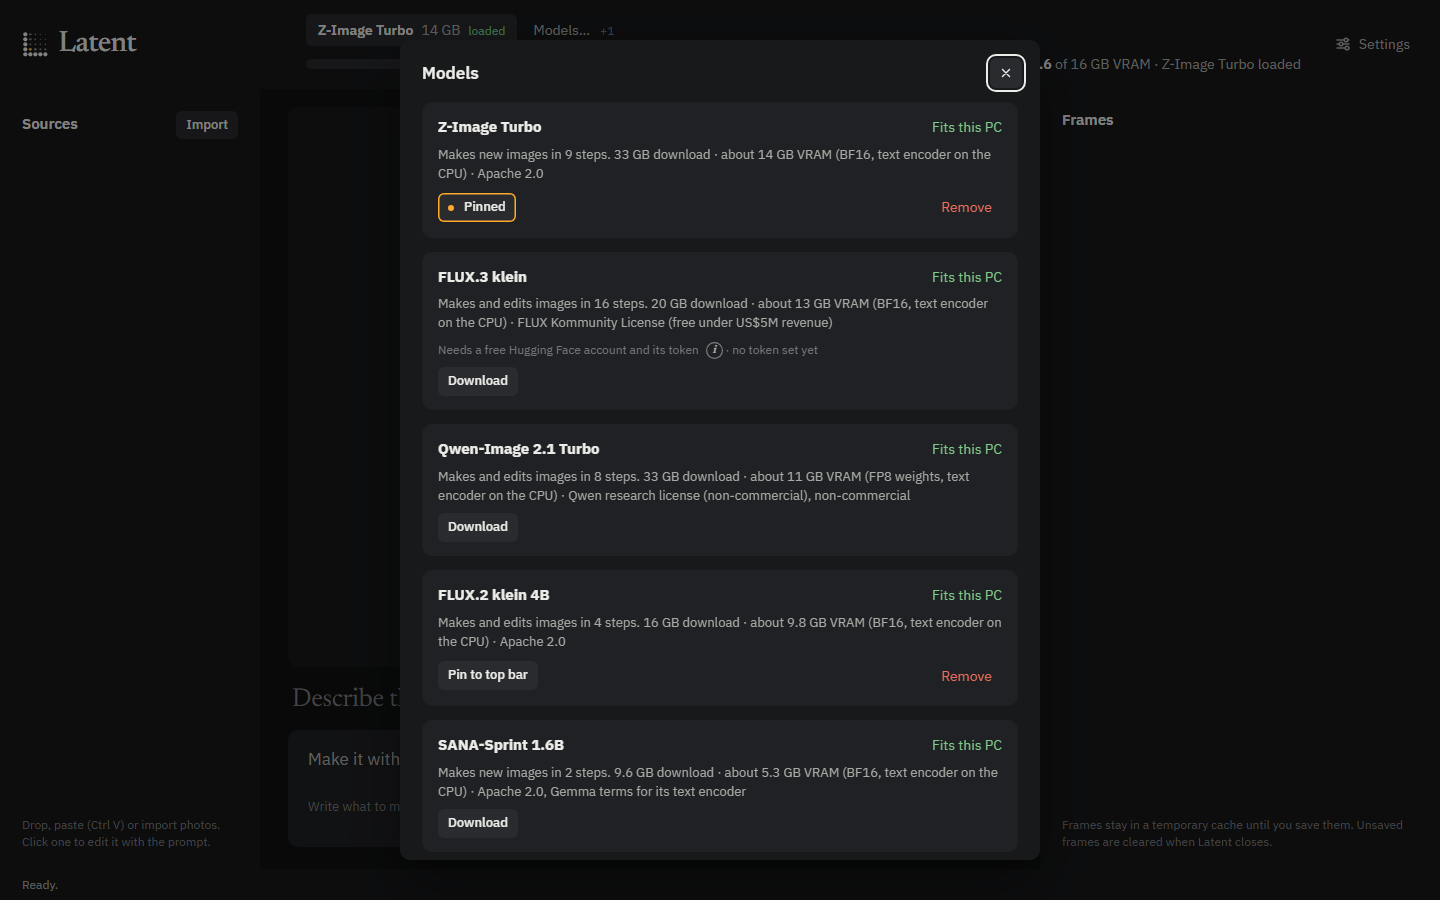
Task: Pin FLUX.2 klein 4B to top bar
Action: click(488, 675)
